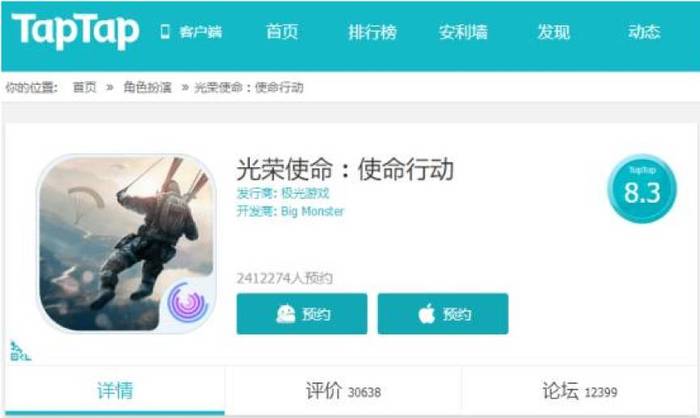Click the purple swirl publisher badge
The height and width of the screenshot is (418, 700).
click(188, 303)
